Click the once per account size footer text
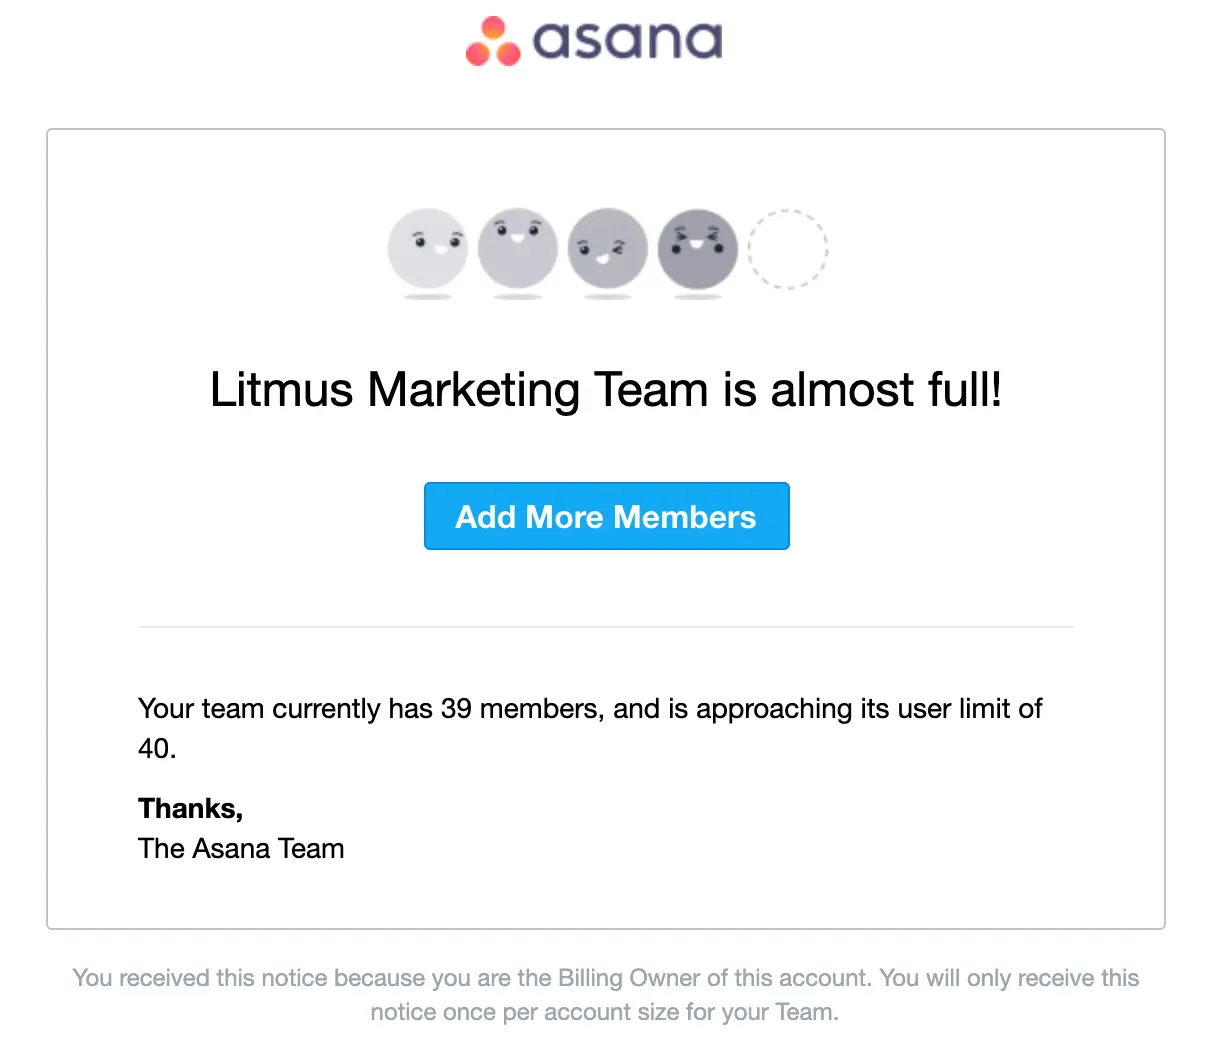The image size is (1208, 1056). tap(604, 1012)
